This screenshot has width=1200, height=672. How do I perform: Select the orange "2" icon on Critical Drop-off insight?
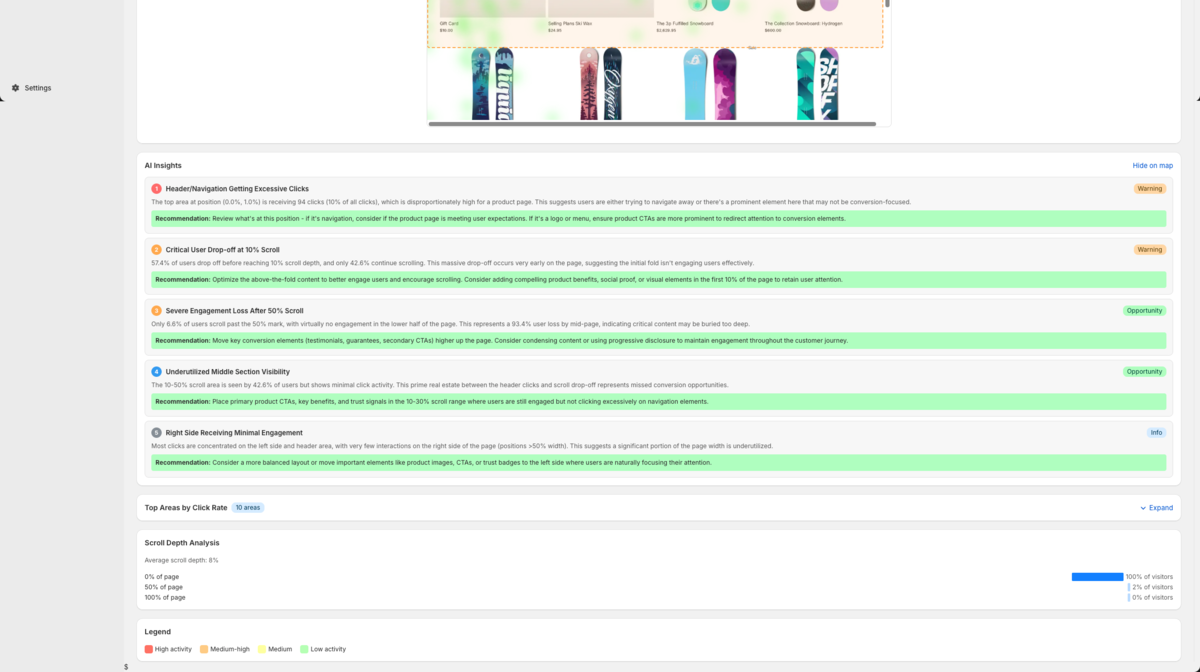pyautogui.click(x=155, y=249)
